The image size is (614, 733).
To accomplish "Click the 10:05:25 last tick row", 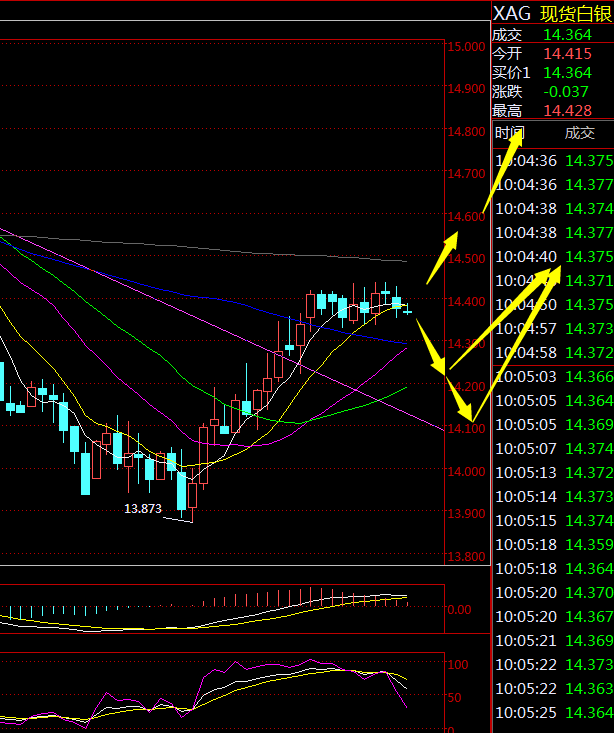I will [552, 712].
